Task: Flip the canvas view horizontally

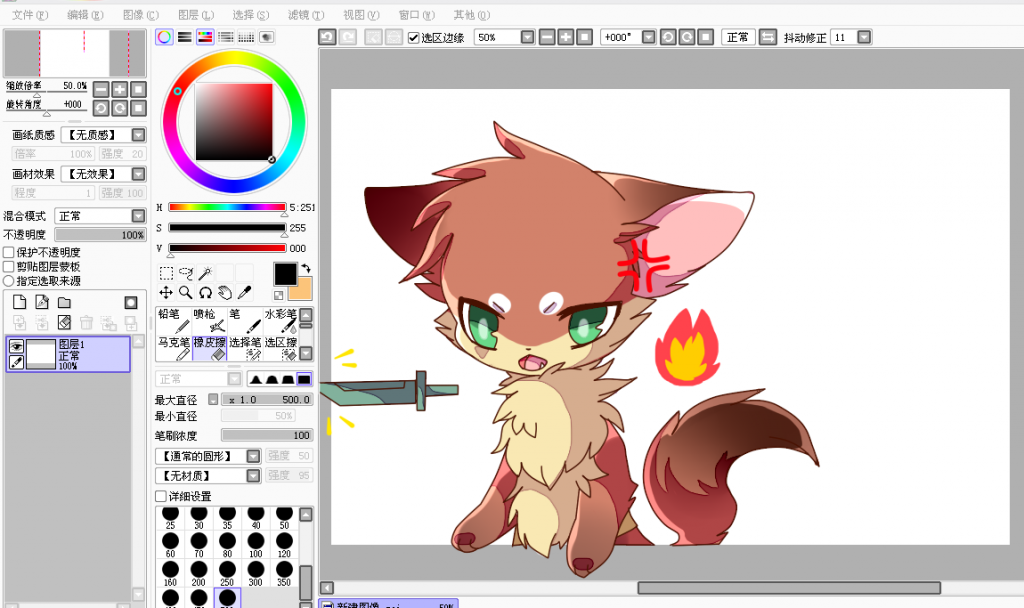Action: point(768,37)
